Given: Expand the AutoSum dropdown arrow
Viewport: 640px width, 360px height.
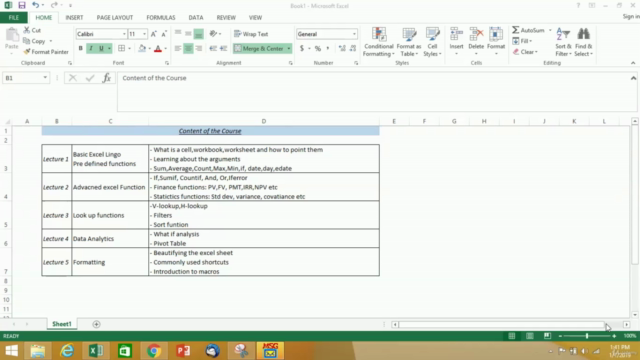Looking at the screenshot, I should coord(550,30).
